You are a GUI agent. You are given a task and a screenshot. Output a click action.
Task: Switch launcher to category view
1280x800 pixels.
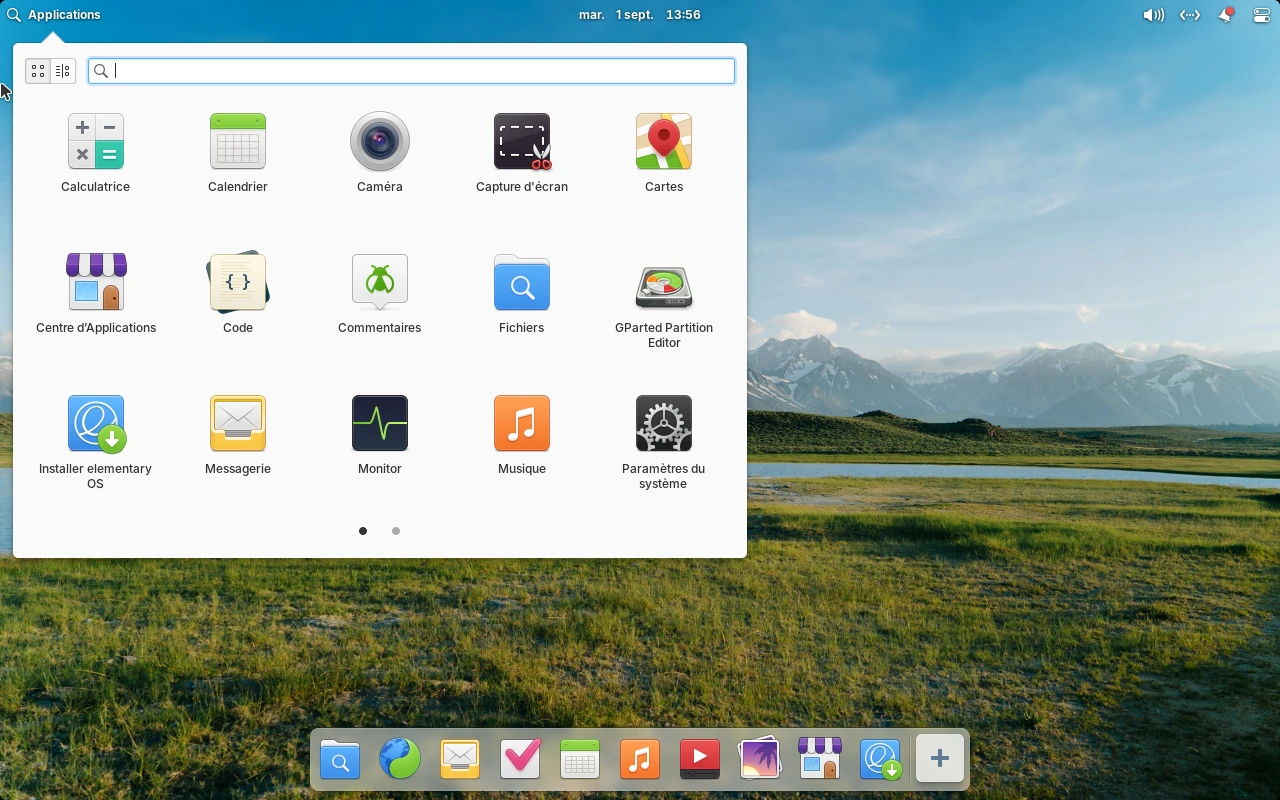point(63,71)
